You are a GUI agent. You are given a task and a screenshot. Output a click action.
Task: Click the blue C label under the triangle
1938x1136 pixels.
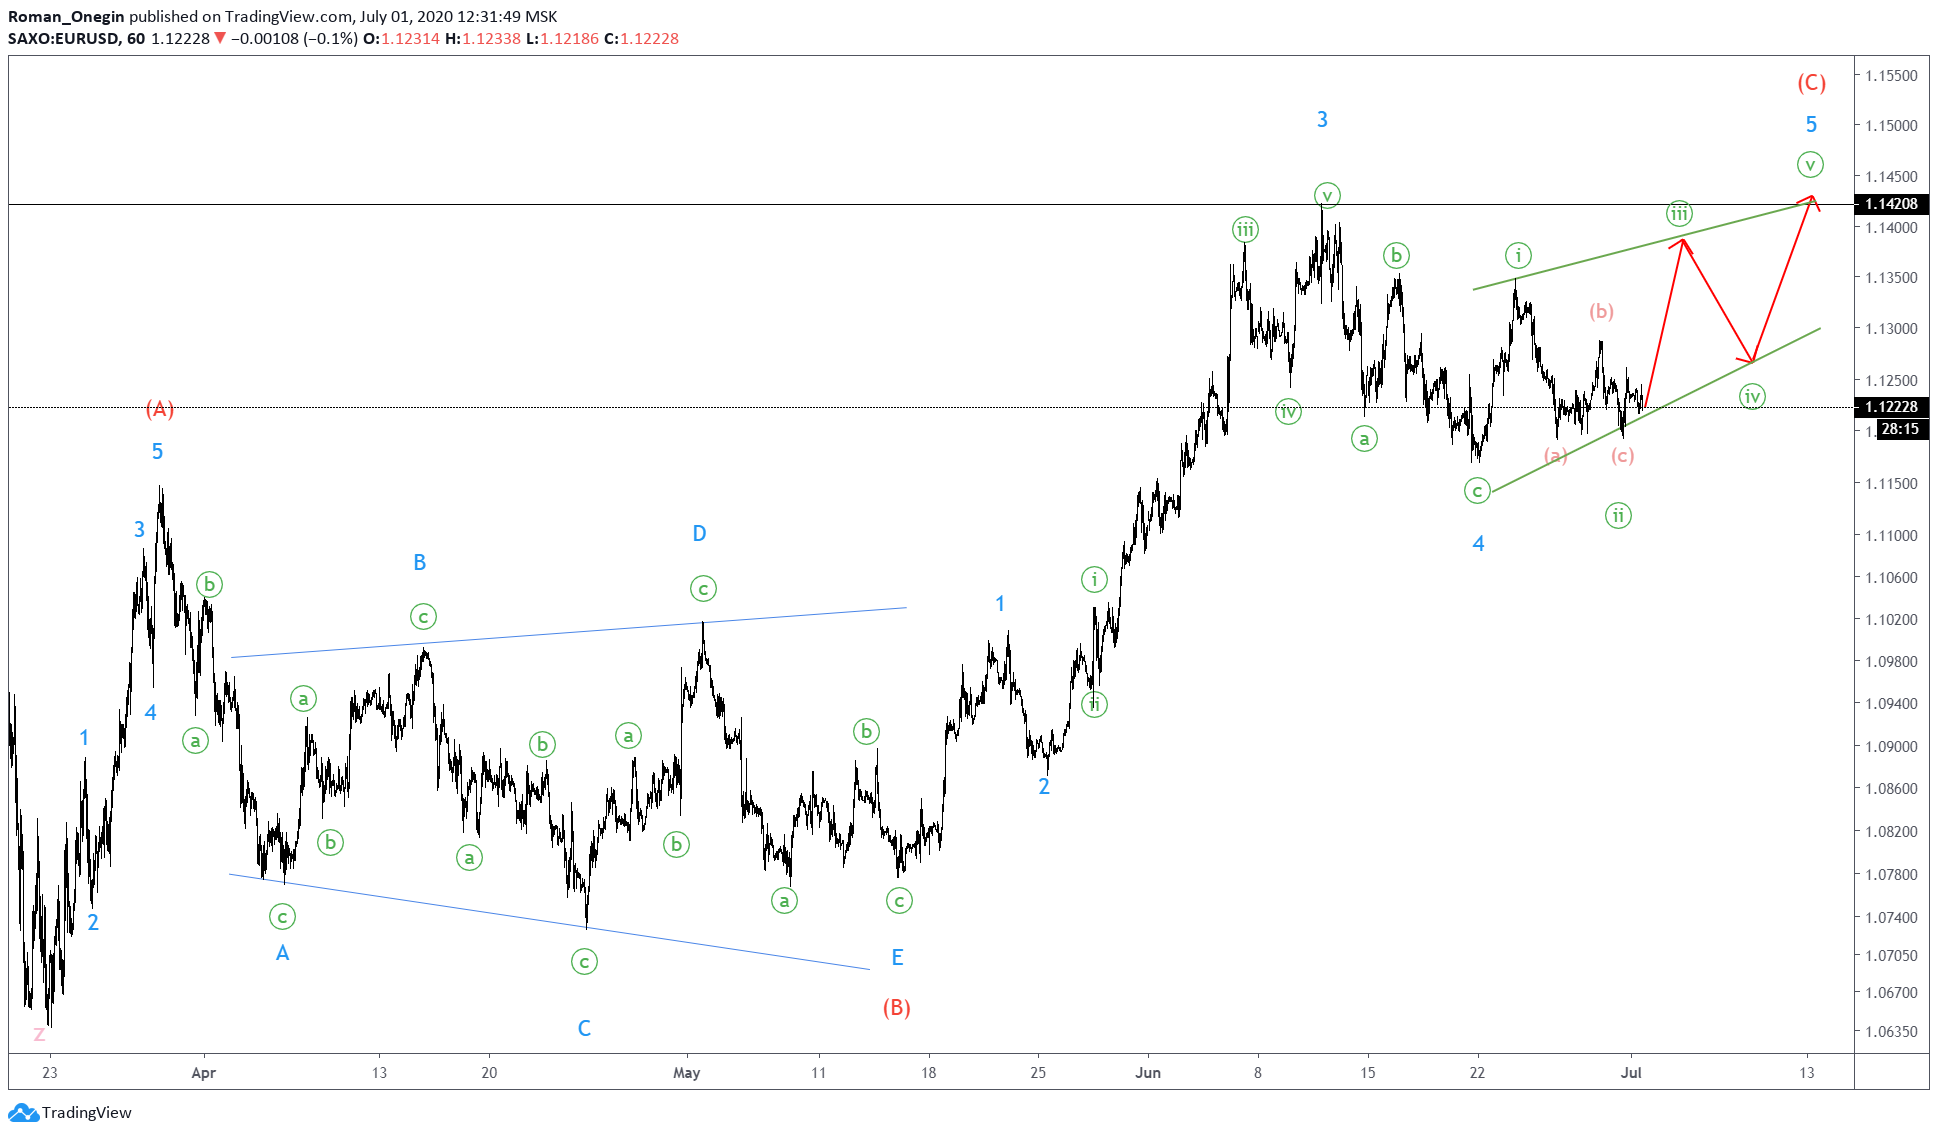coord(584,1028)
